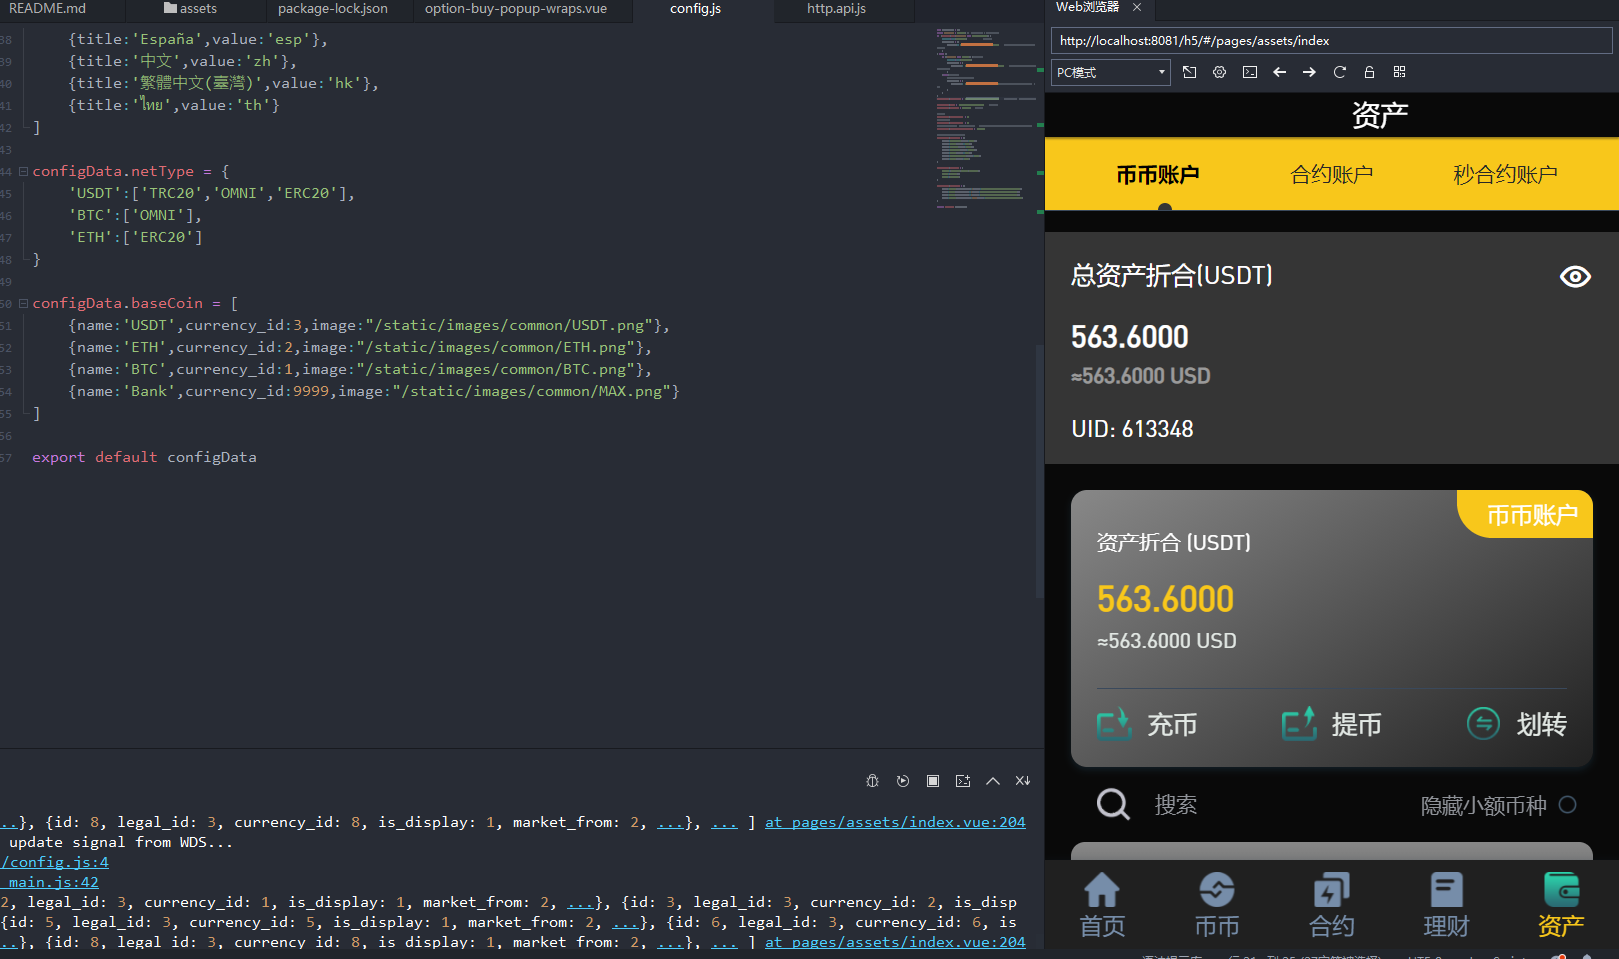Go to 合约 contract tab
1619x959 pixels.
tap(1332, 905)
